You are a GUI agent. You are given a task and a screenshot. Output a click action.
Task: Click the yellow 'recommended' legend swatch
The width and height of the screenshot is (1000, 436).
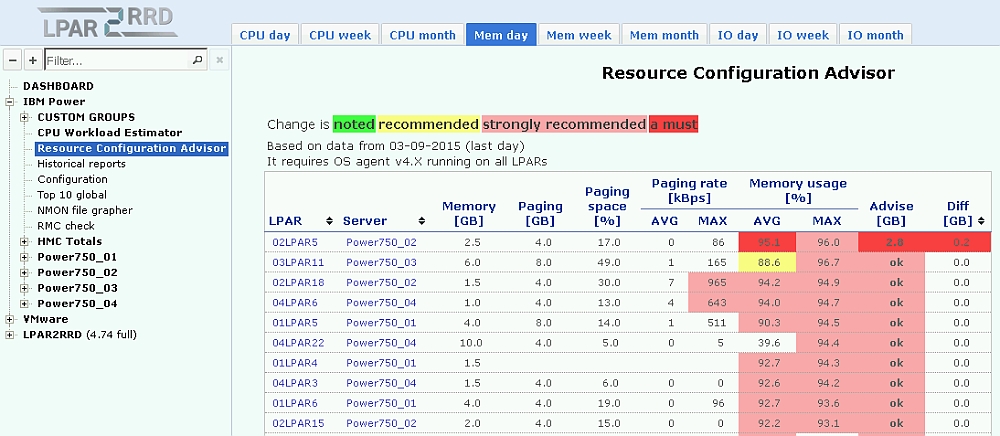click(429, 124)
